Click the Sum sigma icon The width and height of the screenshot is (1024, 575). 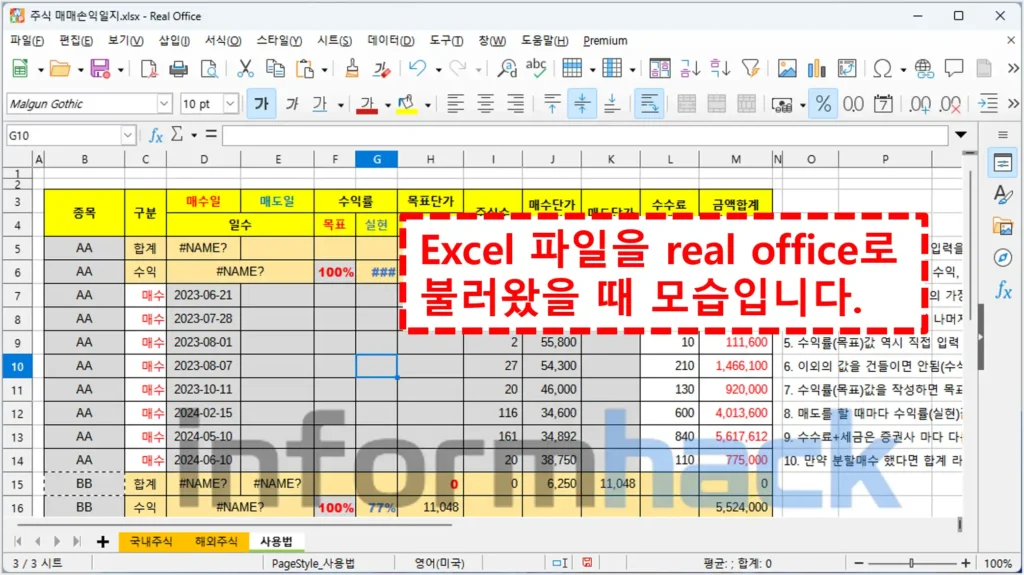click(177, 135)
